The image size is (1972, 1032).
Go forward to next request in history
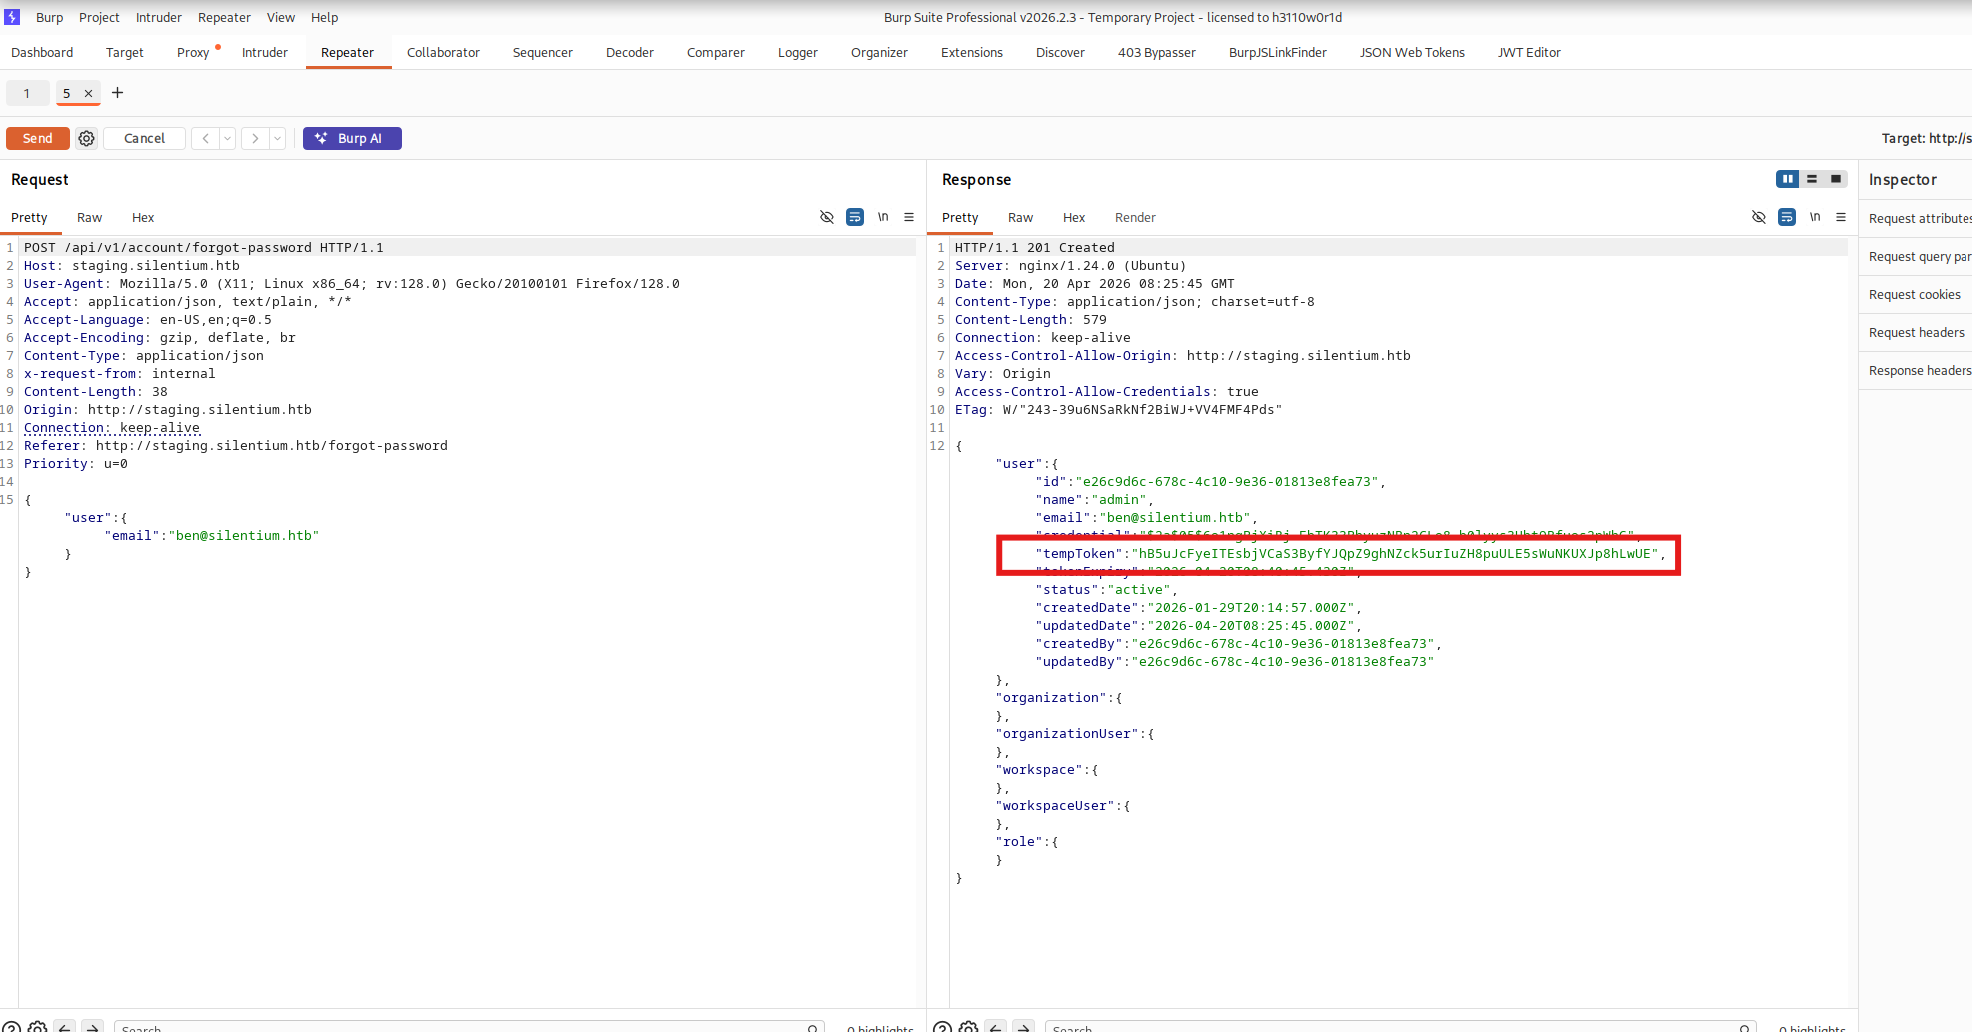[255, 138]
